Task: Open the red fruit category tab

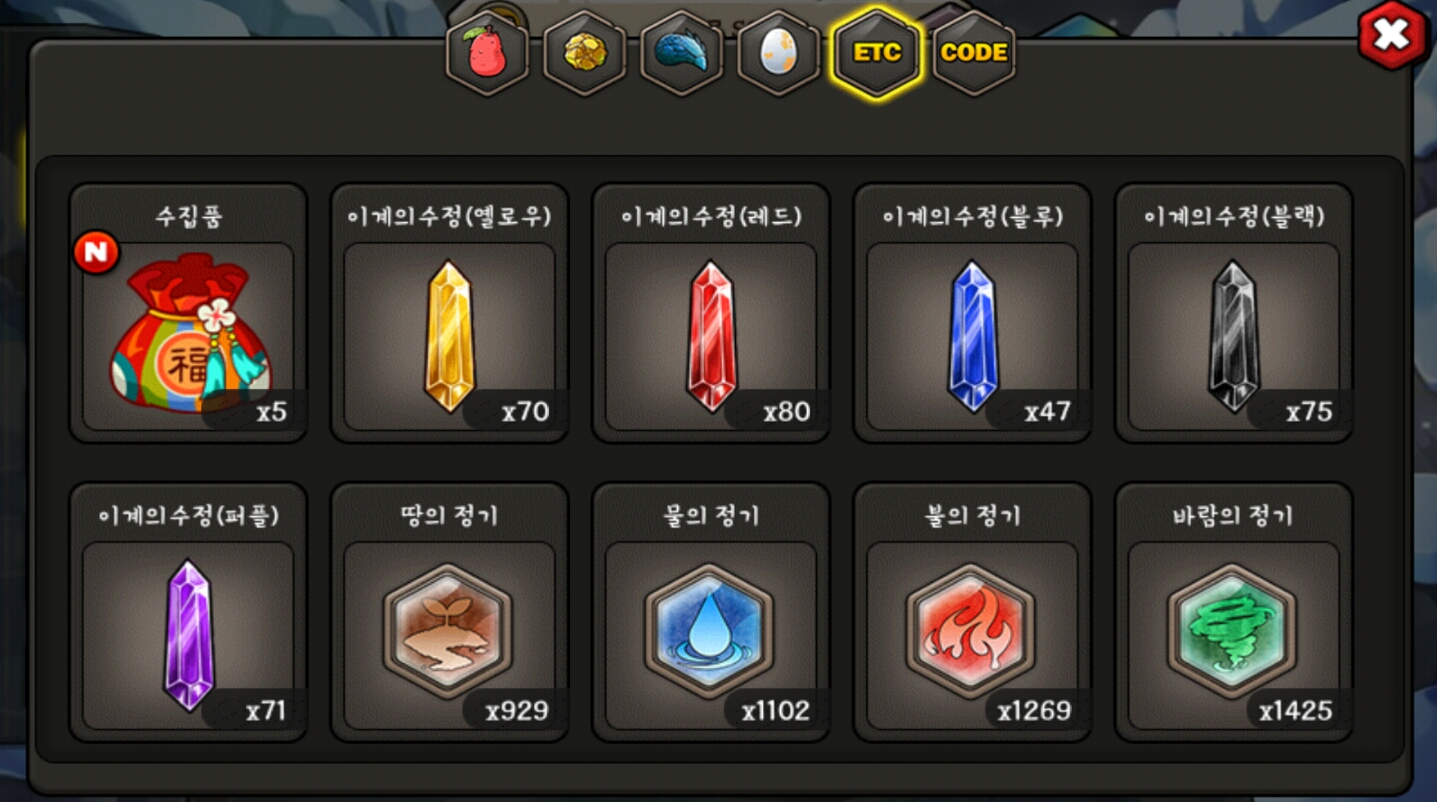Action: click(487, 53)
